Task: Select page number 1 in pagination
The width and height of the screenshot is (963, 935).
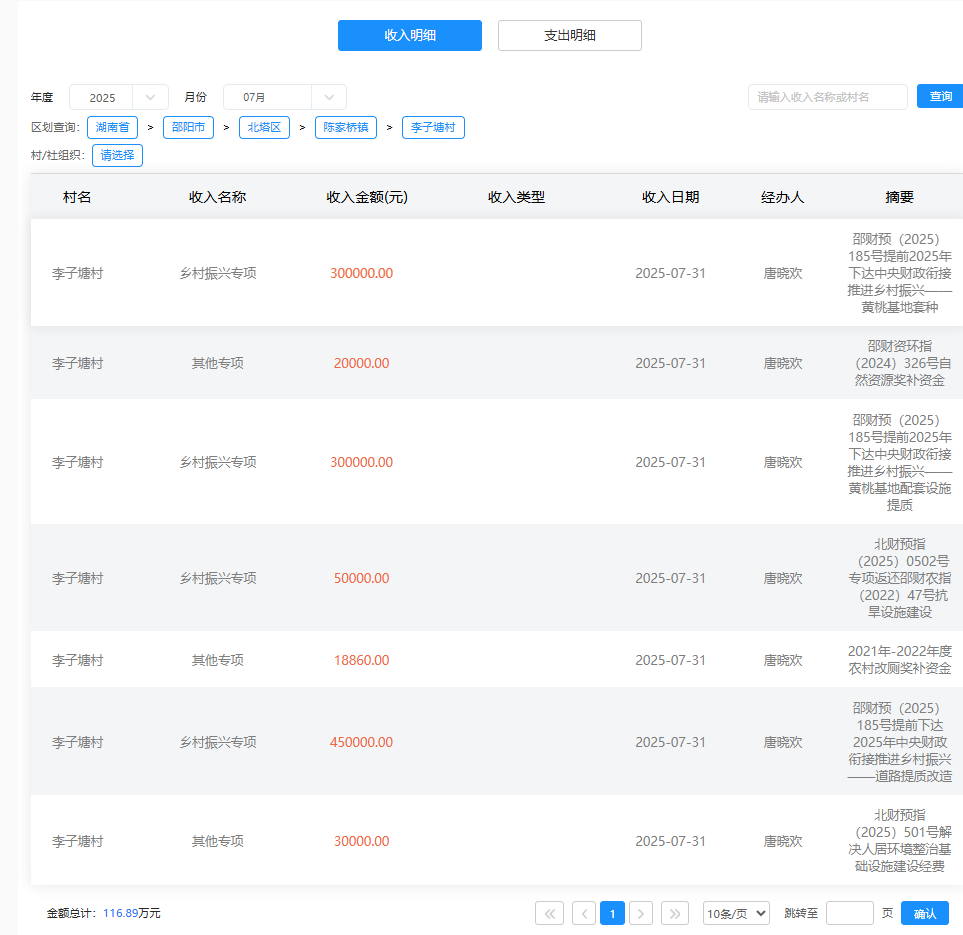Action: [612, 913]
